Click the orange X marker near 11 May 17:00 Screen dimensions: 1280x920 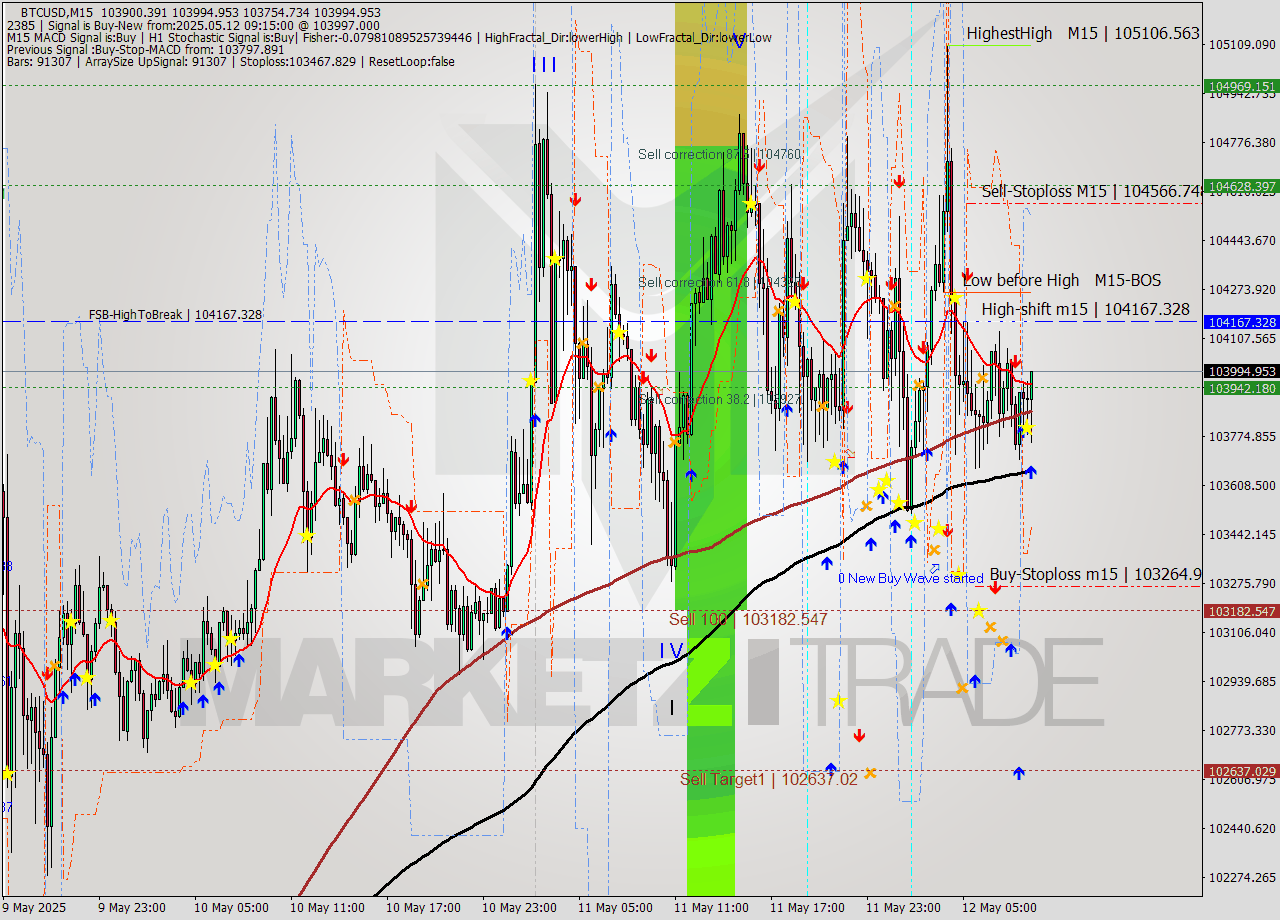point(822,406)
